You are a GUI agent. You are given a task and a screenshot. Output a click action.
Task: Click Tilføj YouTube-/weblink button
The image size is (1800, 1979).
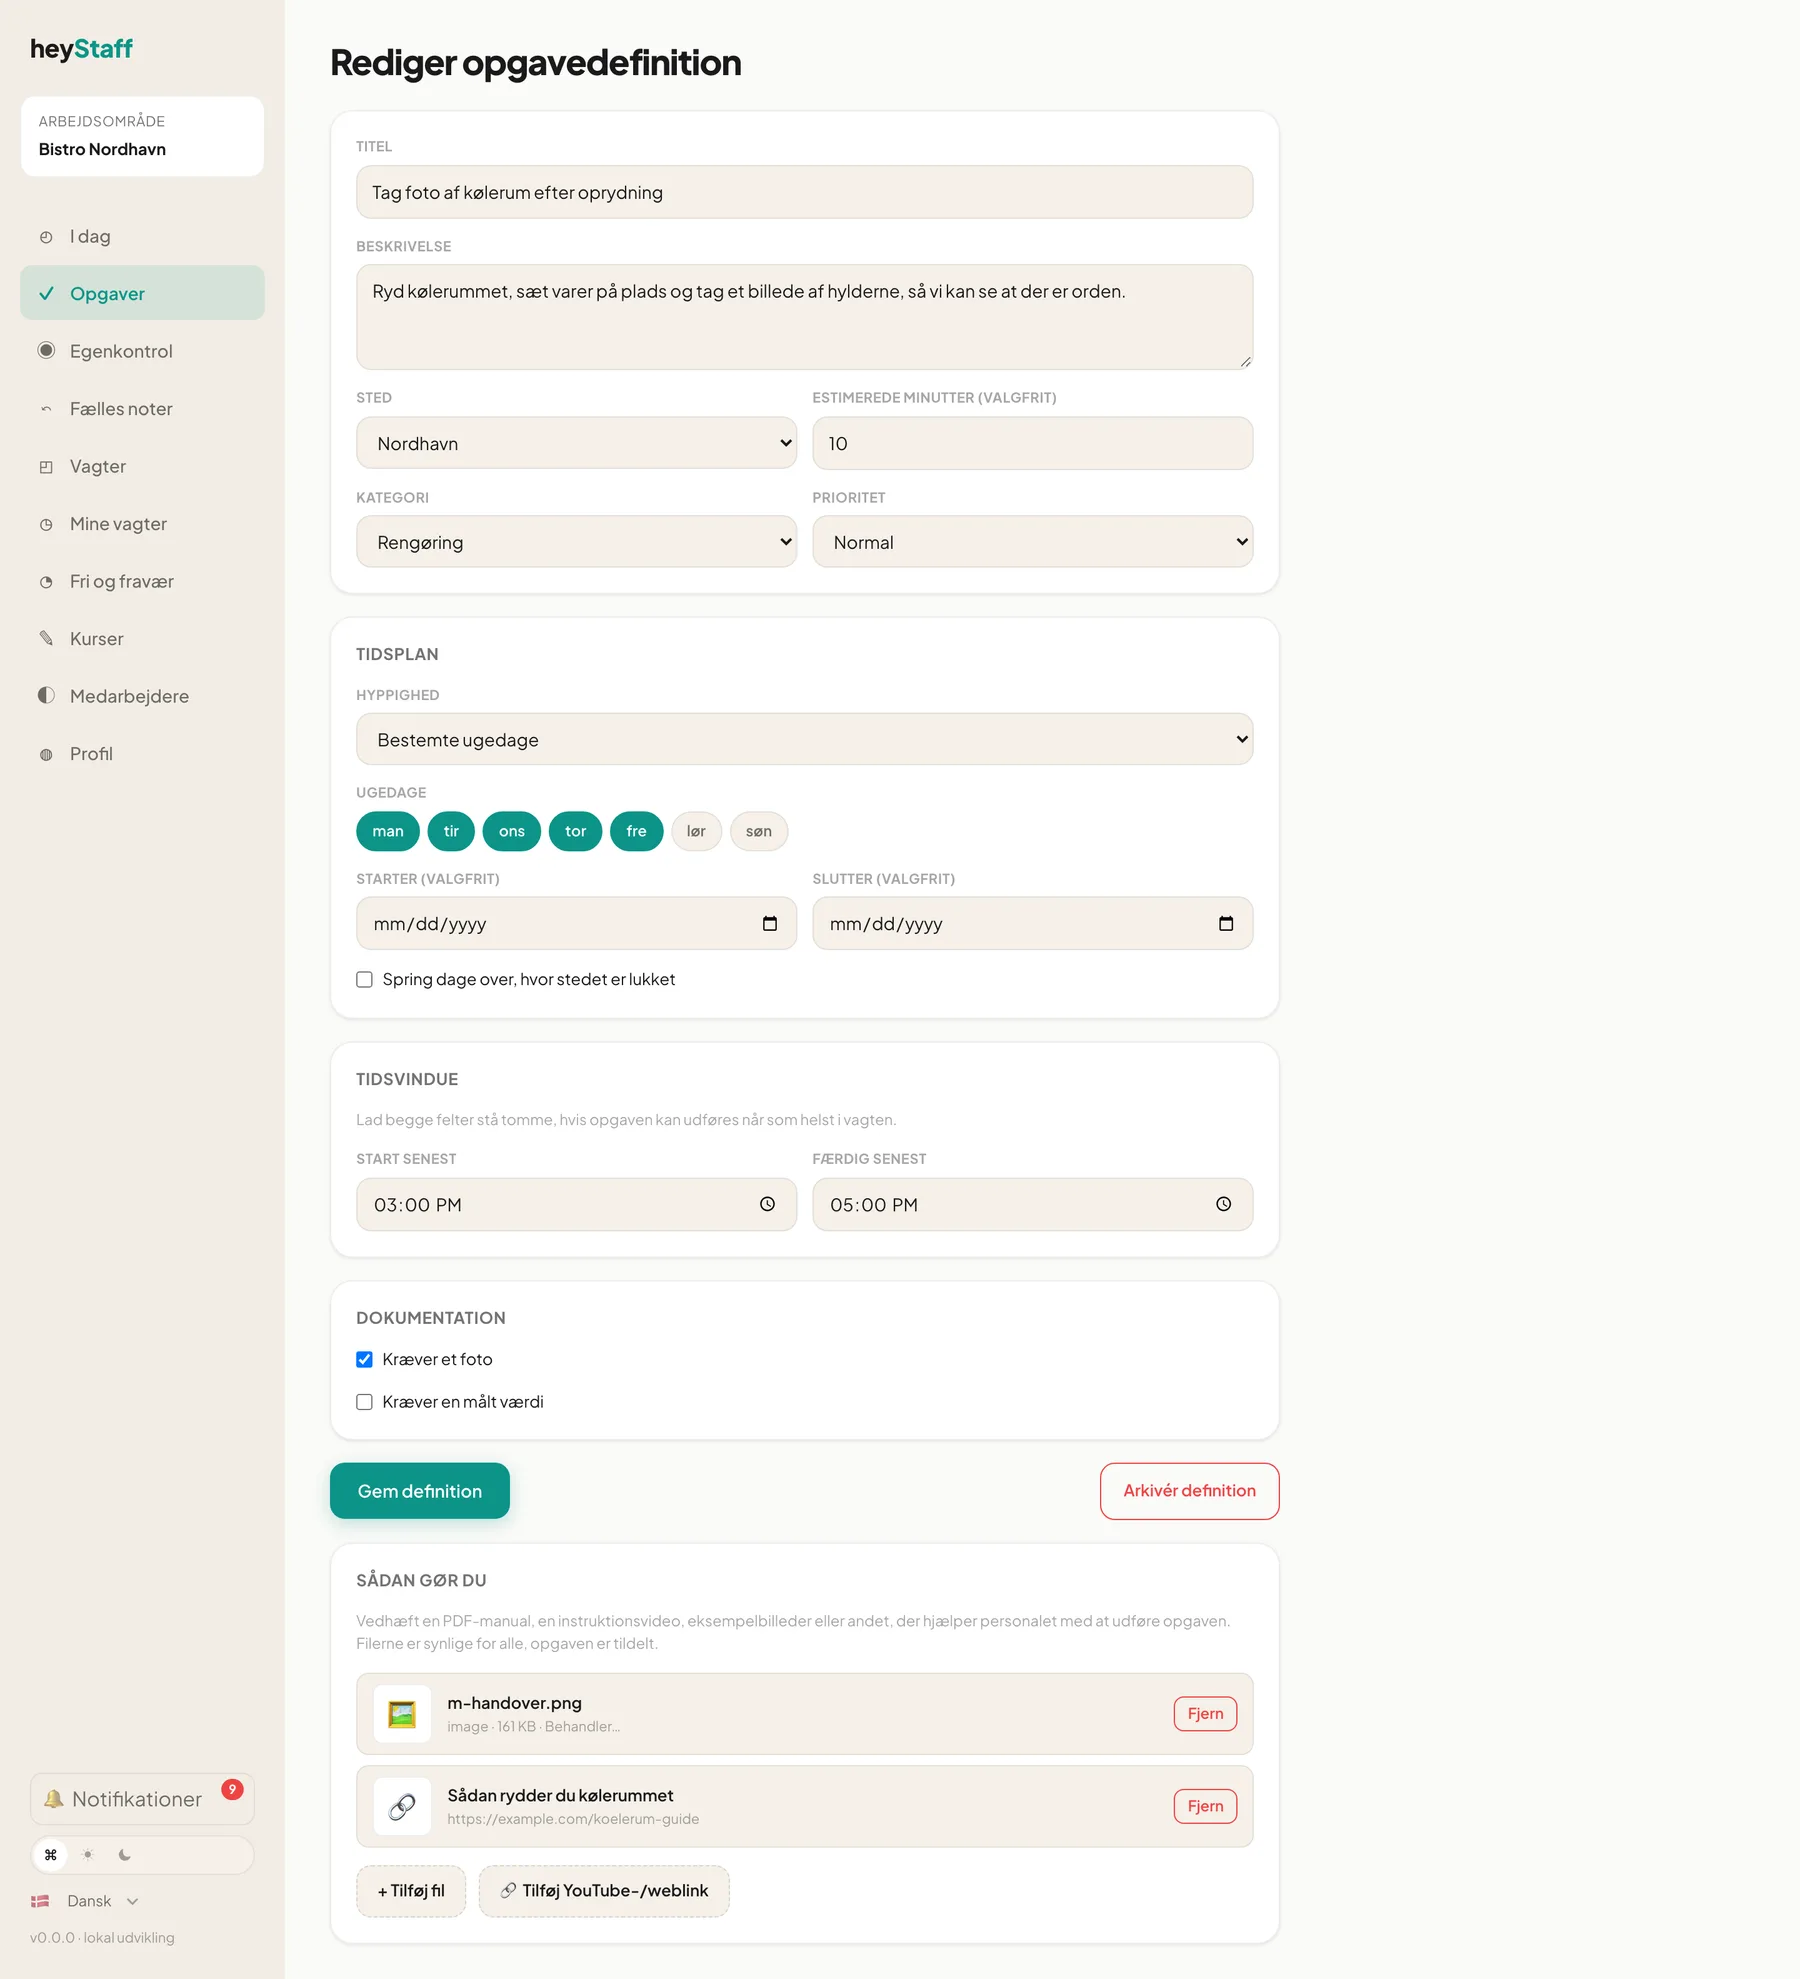(604, 1891)
